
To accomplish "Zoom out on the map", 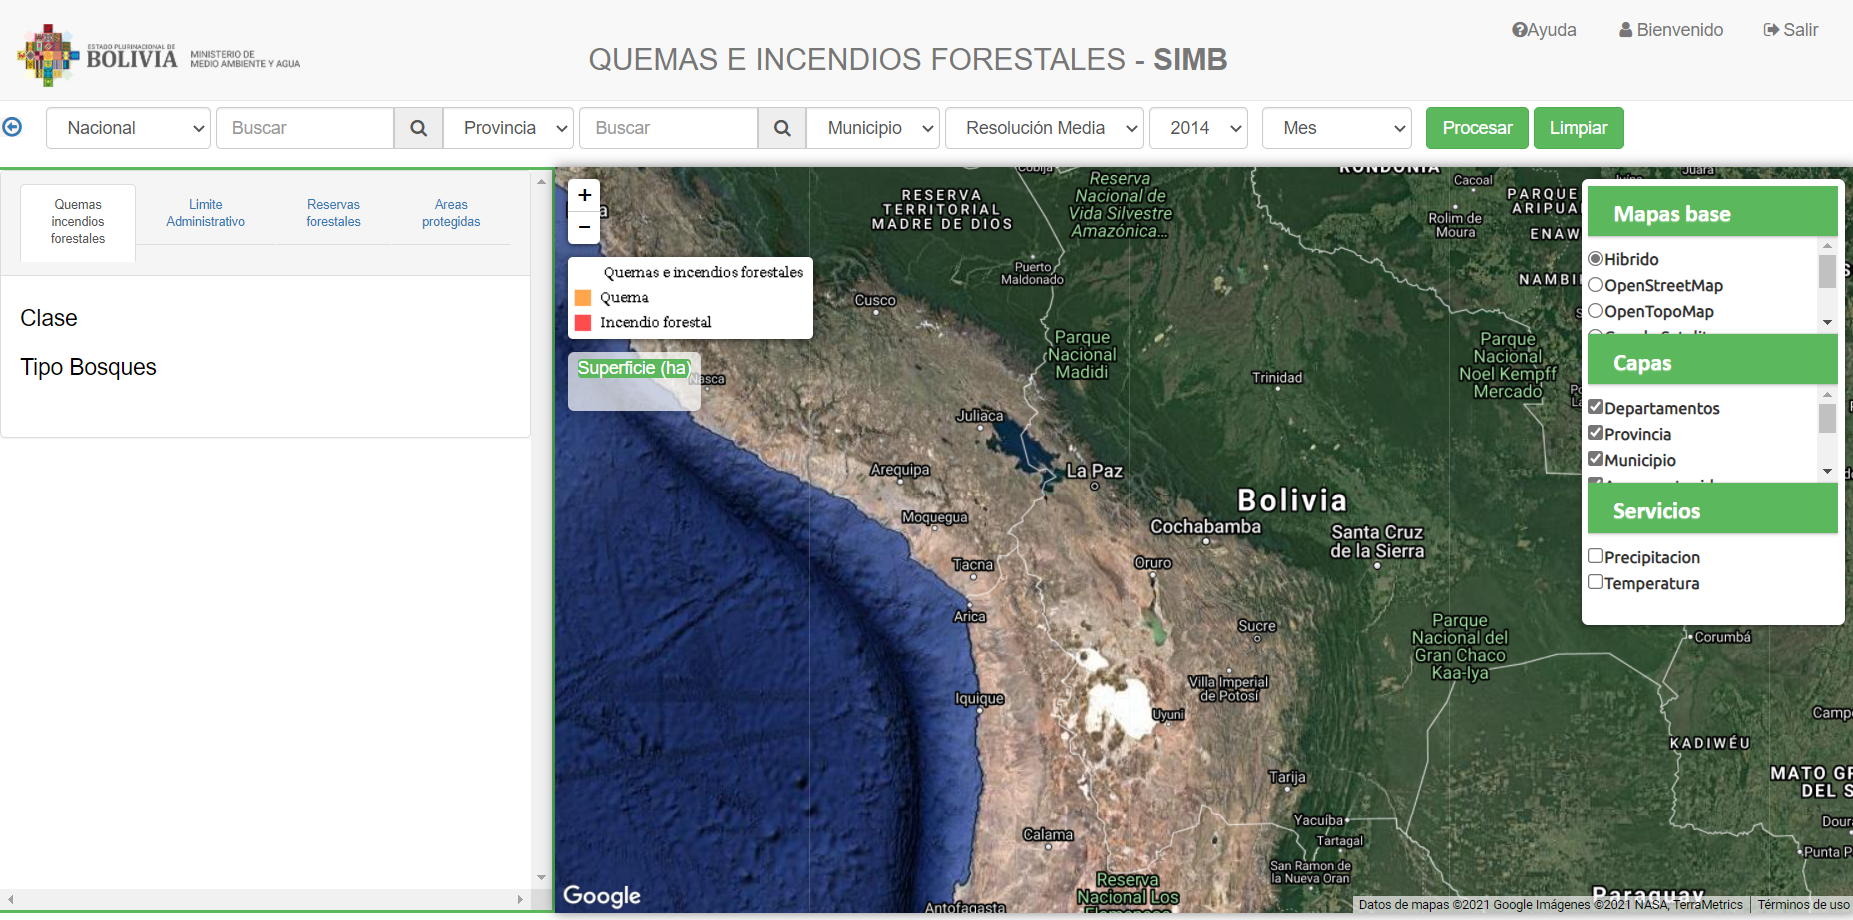I will [584, 227].
